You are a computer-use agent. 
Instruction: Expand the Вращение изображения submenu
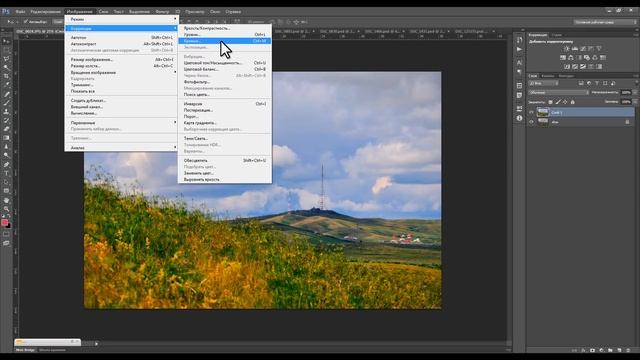tap(121, 72)
